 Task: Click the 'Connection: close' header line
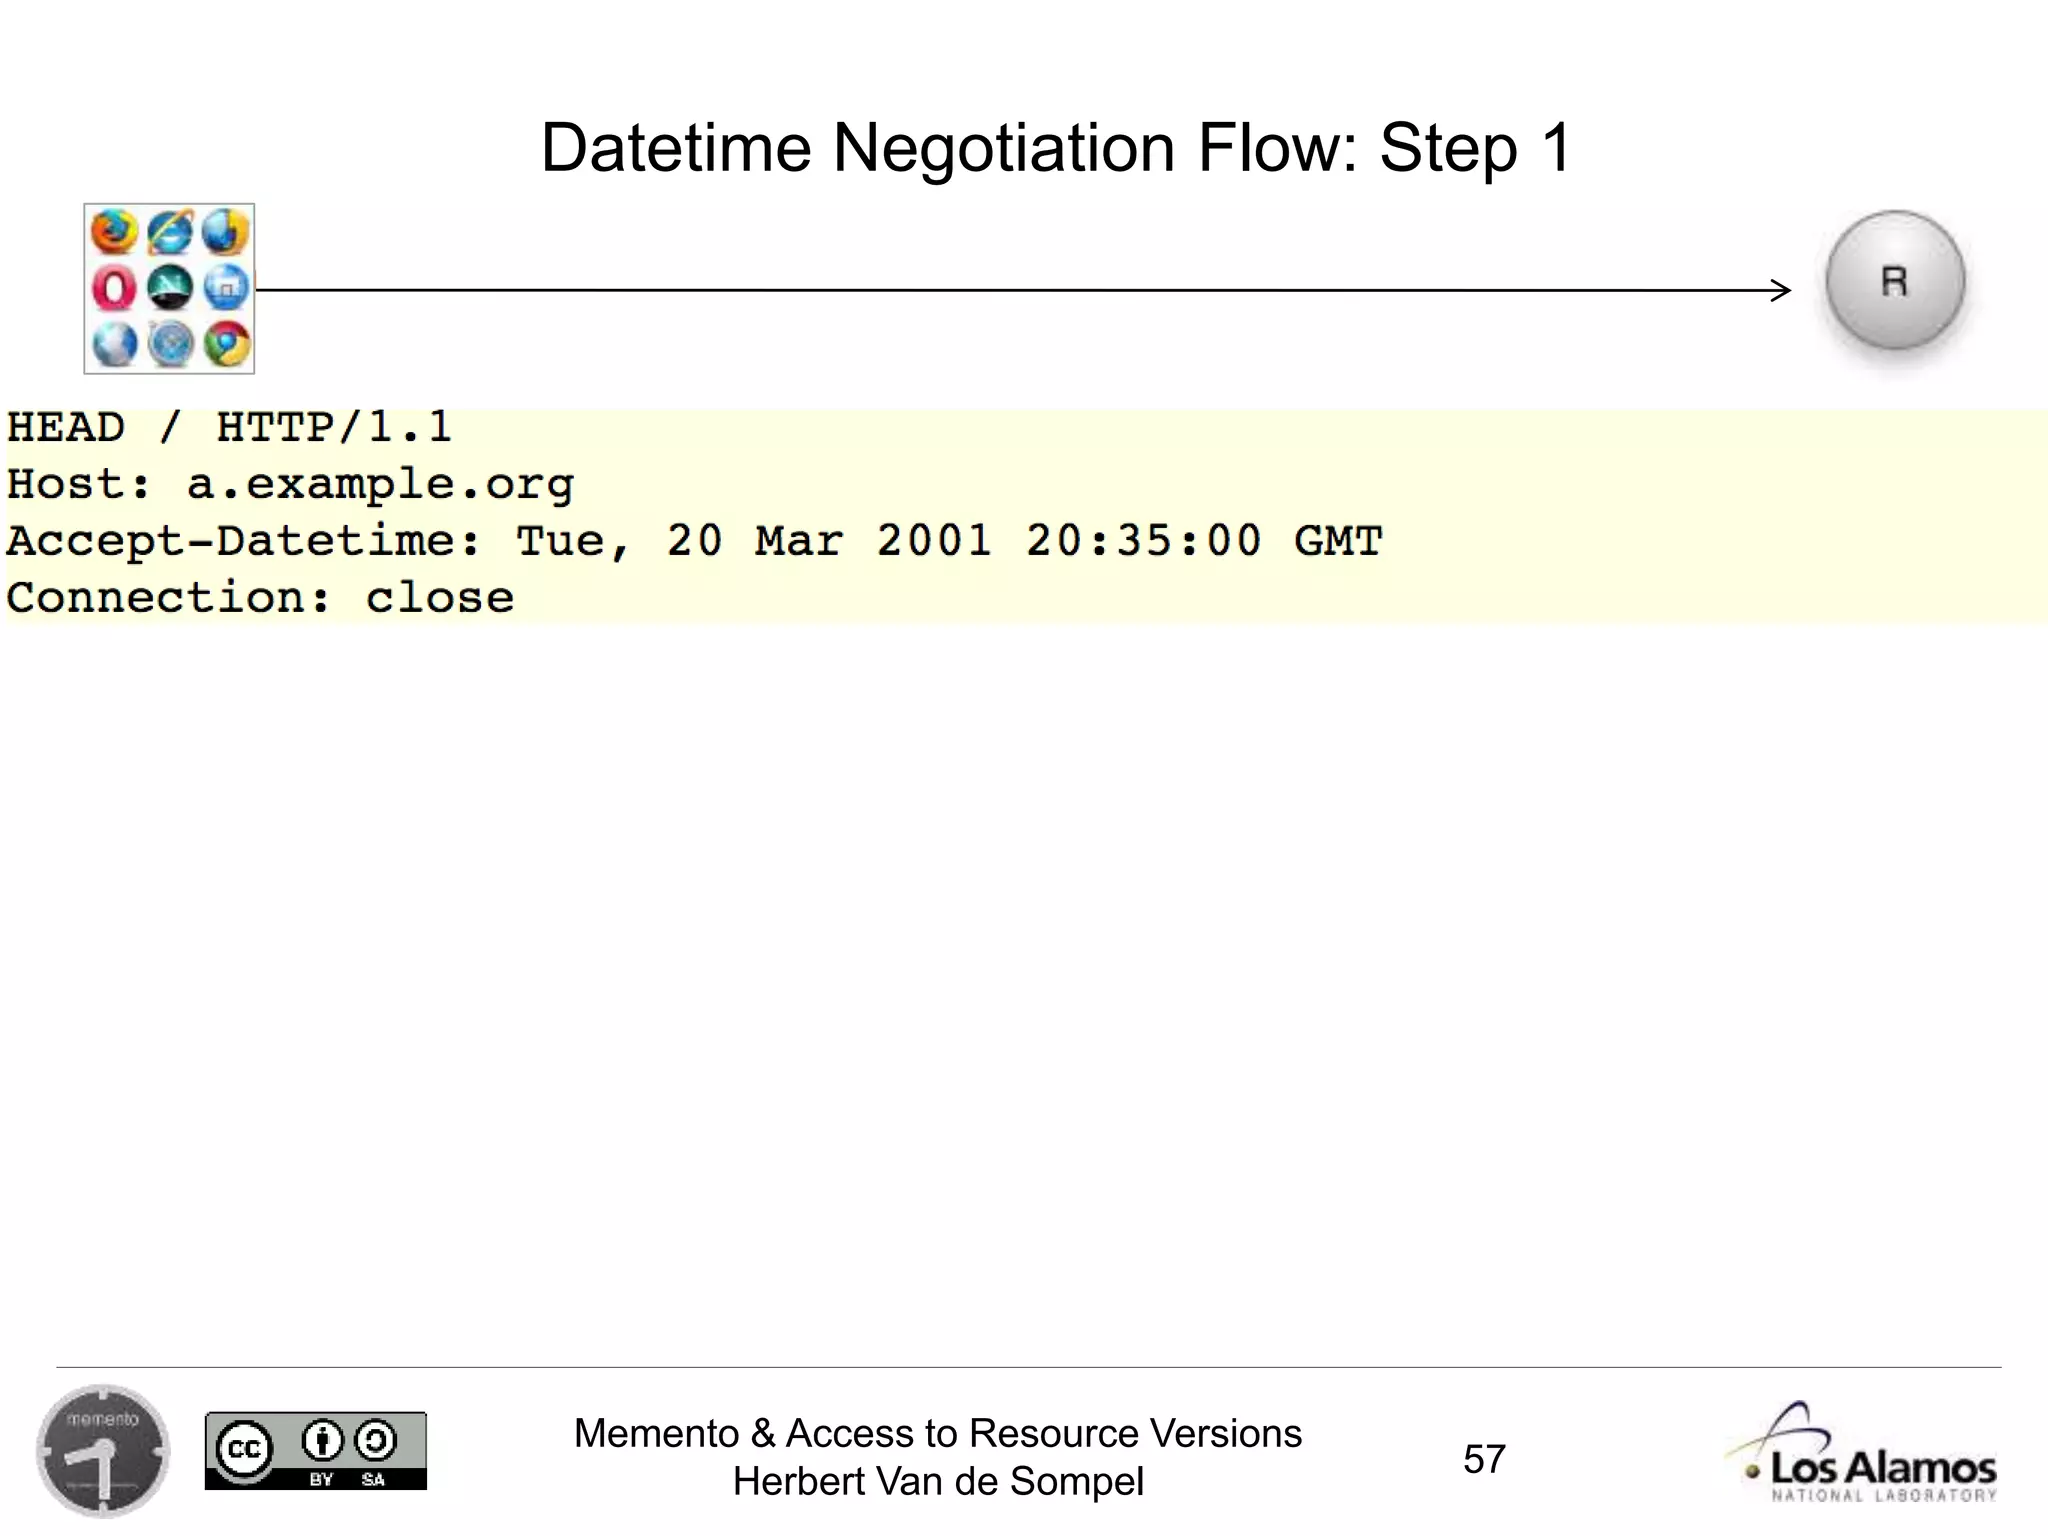pos(260,597)
